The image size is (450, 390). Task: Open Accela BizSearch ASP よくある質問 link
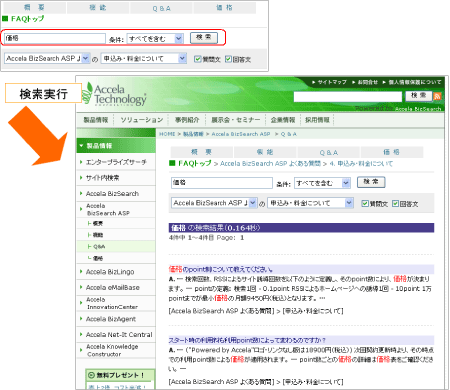click(270, 164)
